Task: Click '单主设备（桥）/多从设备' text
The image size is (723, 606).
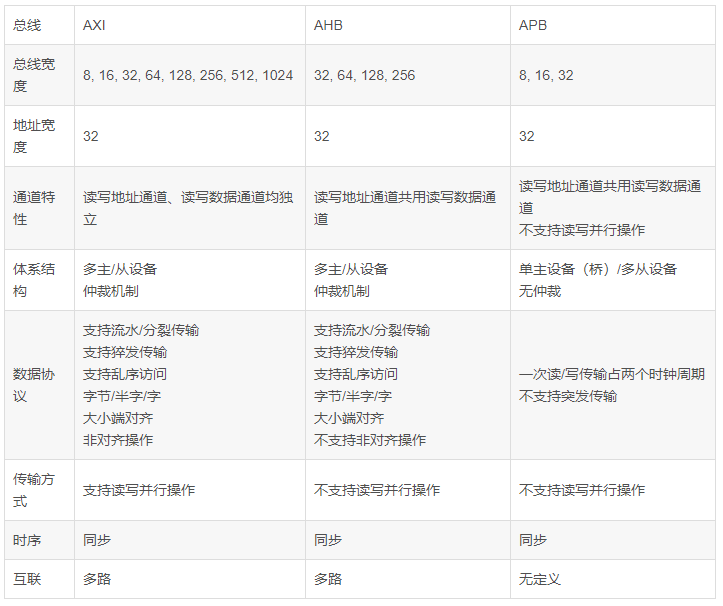Action: (598, 269)
